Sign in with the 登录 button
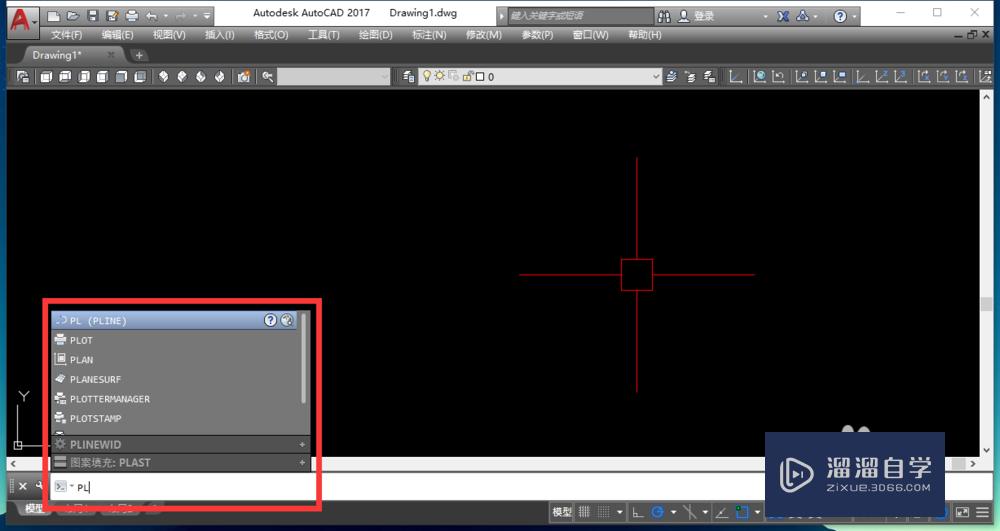Image resolution: width=1000 pixels, height=531 pixels. 696,16
